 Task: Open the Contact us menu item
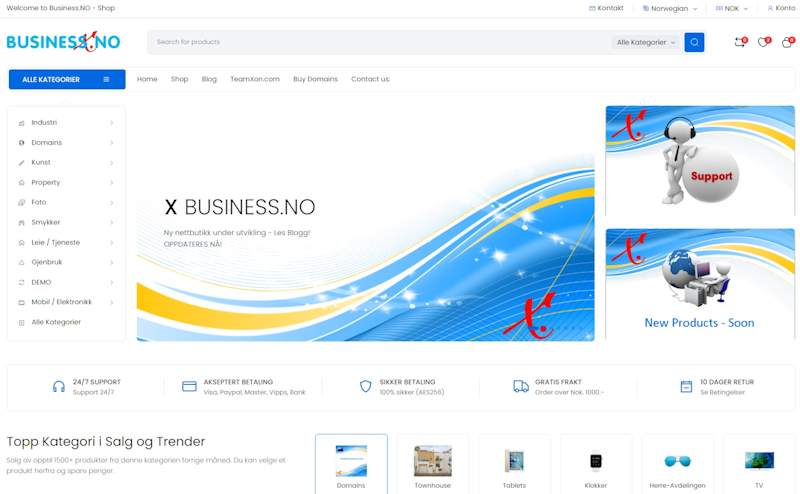(370, 79)
